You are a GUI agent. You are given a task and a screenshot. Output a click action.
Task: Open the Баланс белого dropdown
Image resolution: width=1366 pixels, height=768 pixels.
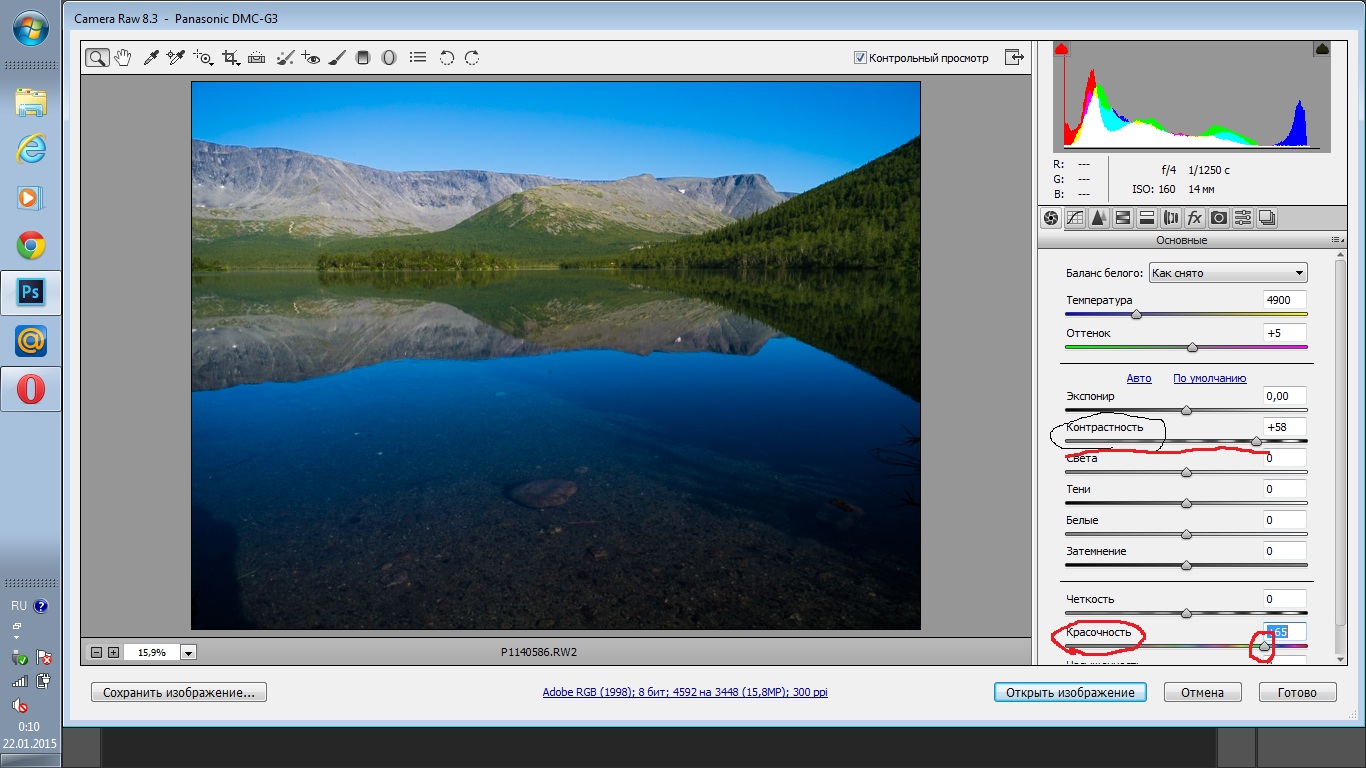click(1228, 273)
